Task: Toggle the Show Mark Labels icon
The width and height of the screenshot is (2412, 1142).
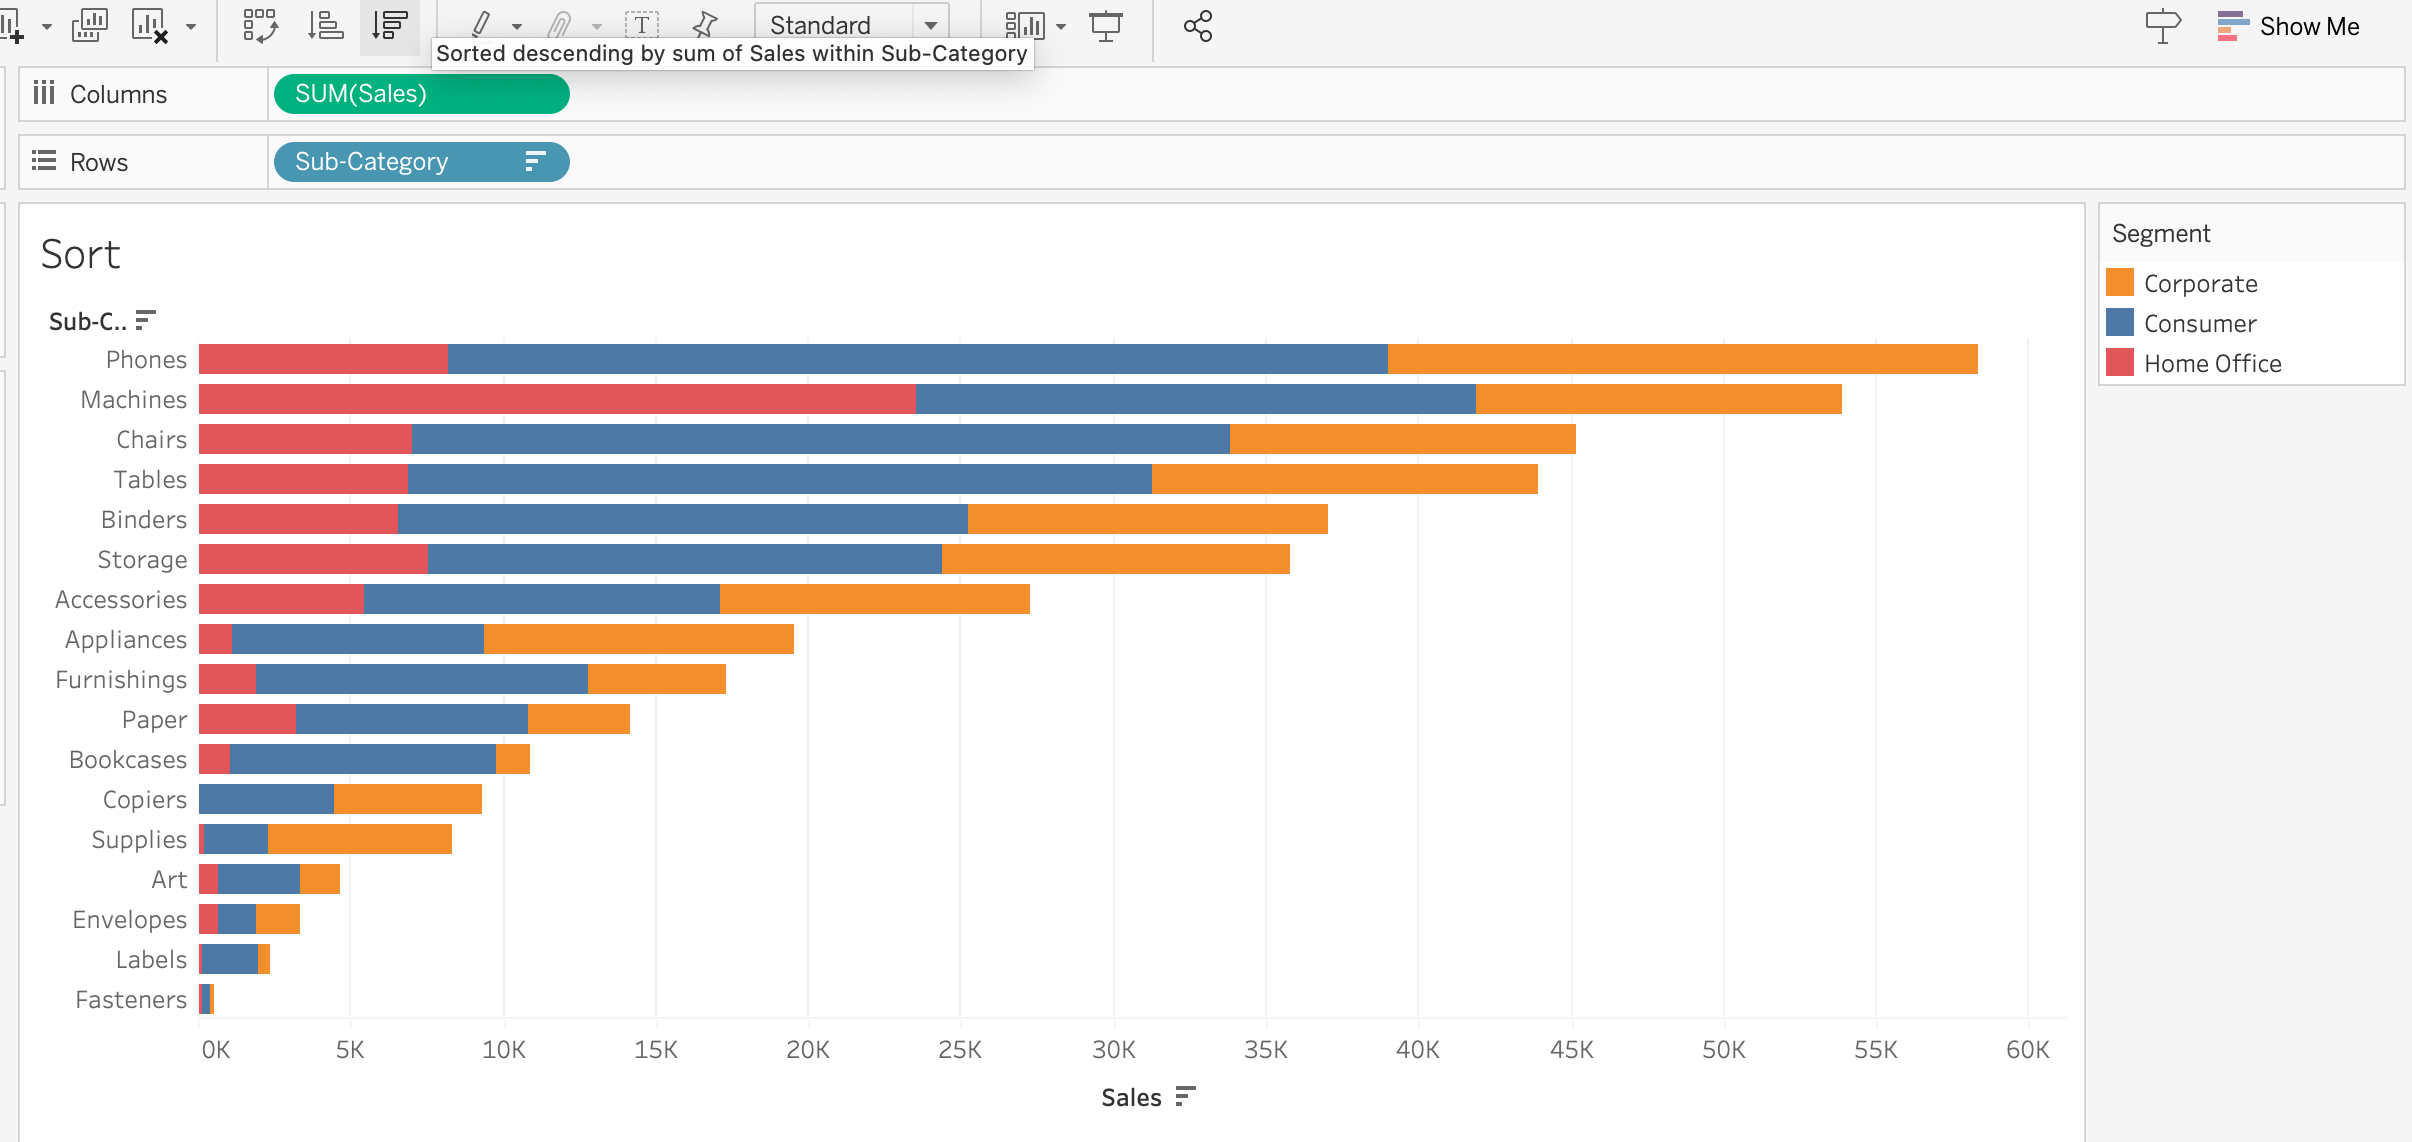Action: pos(642,25)
